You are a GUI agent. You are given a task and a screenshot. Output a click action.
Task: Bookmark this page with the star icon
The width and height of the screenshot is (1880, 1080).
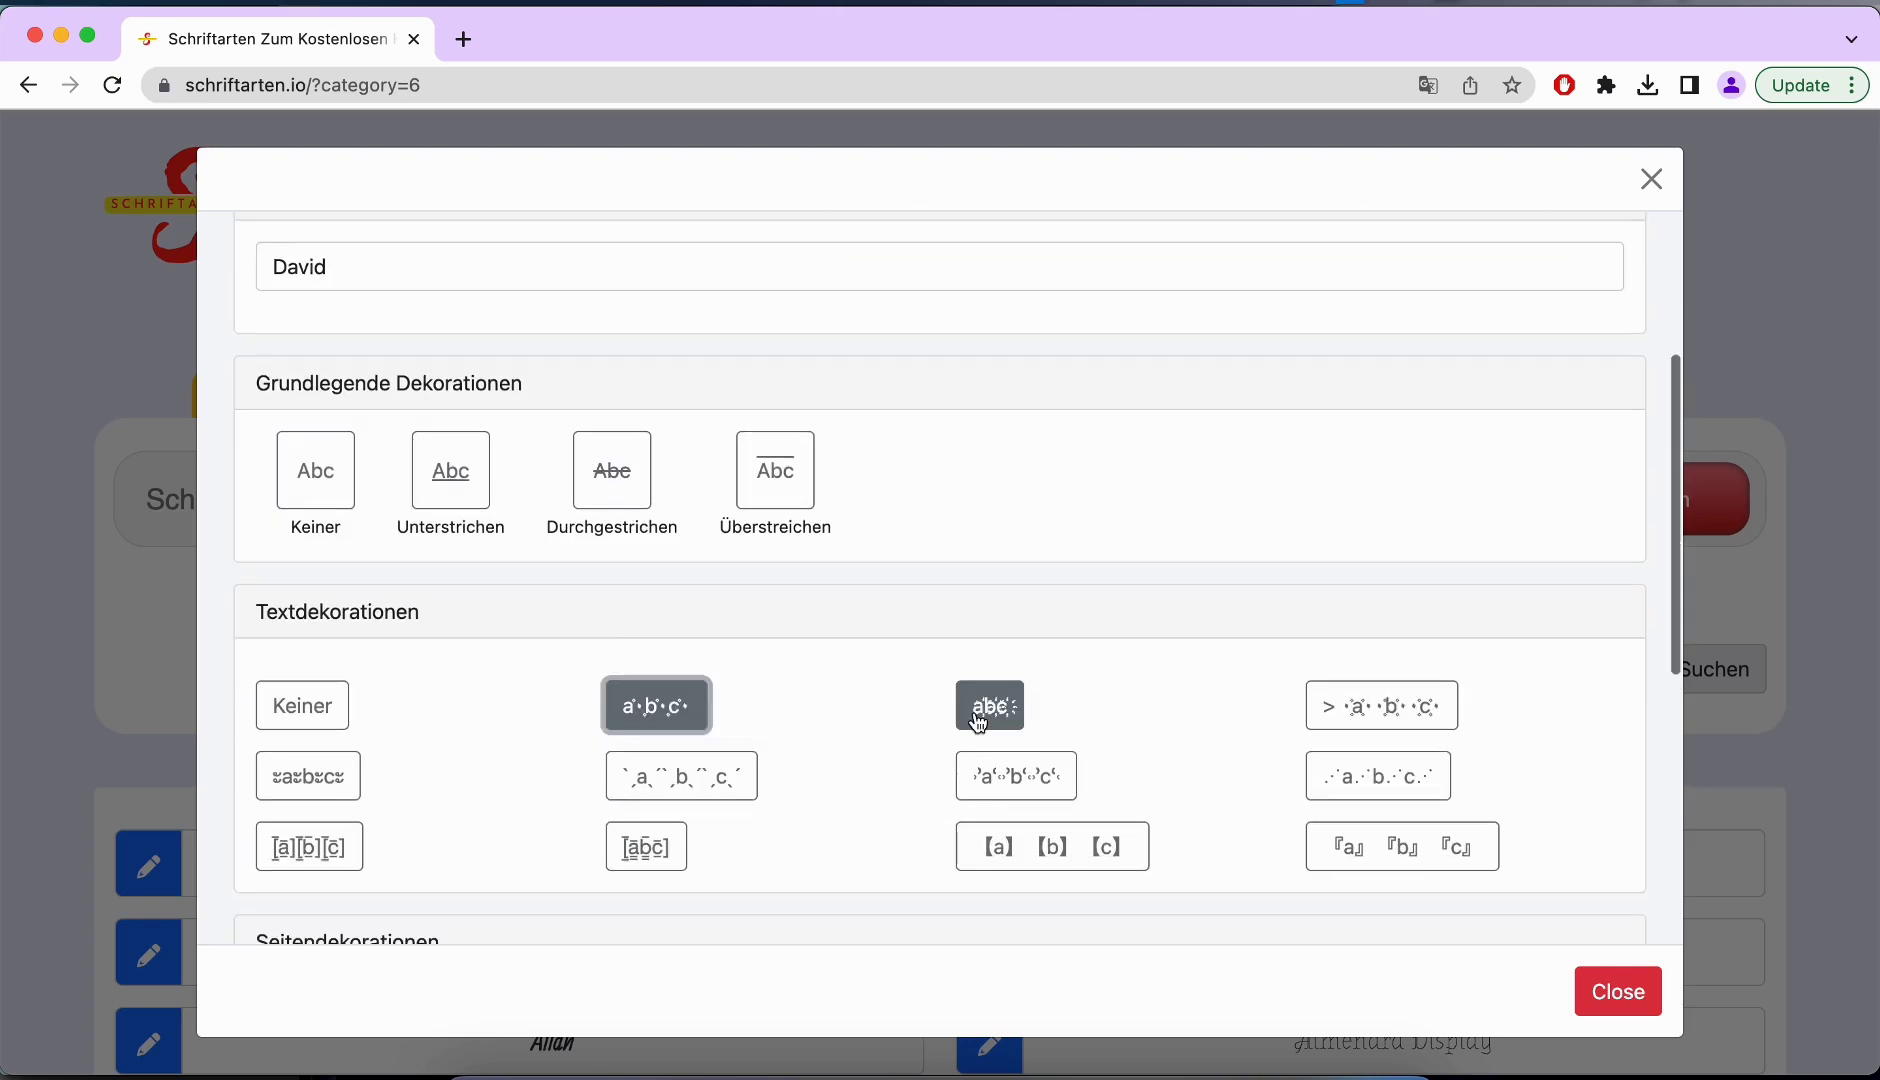click(x=1512, y=85)
